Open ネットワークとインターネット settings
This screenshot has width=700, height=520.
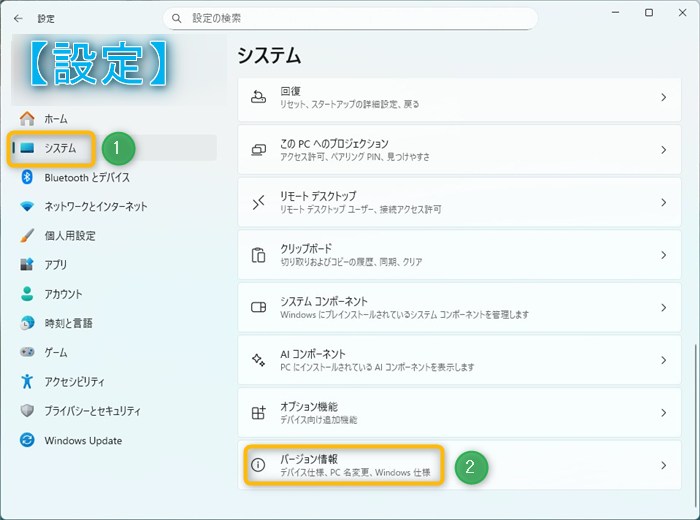point(95,206)
